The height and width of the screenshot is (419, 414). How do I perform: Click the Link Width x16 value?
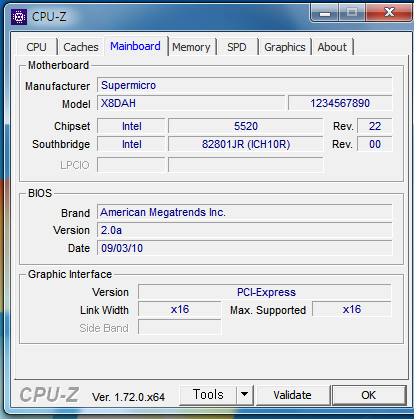click(180, 309)
